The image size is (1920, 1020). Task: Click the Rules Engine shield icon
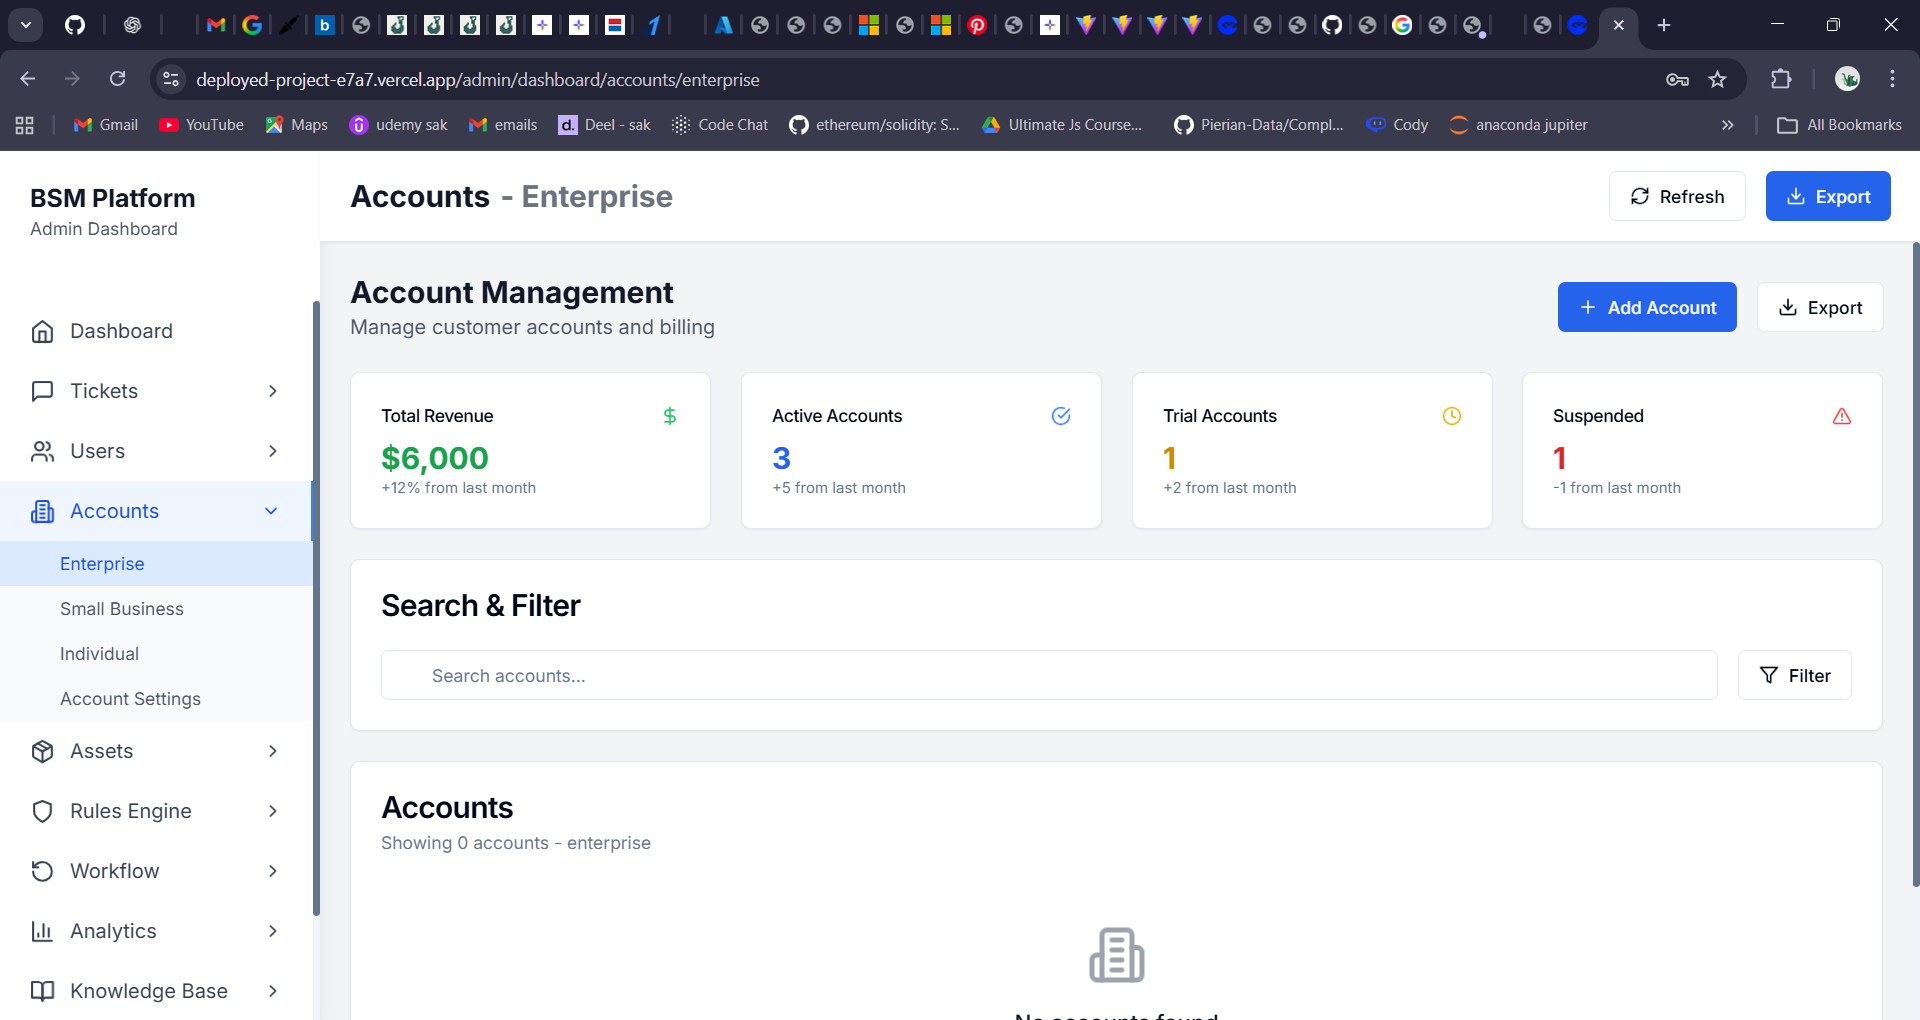coord(42,811)
